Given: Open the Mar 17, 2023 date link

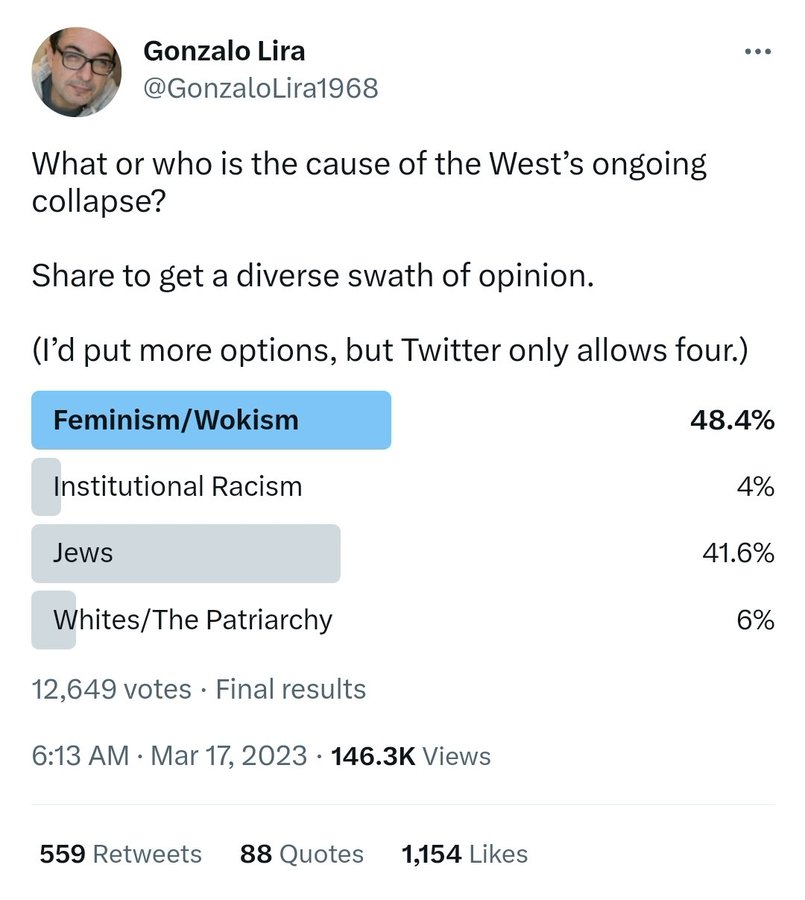Looking at the screenshot, I should 229,755.
